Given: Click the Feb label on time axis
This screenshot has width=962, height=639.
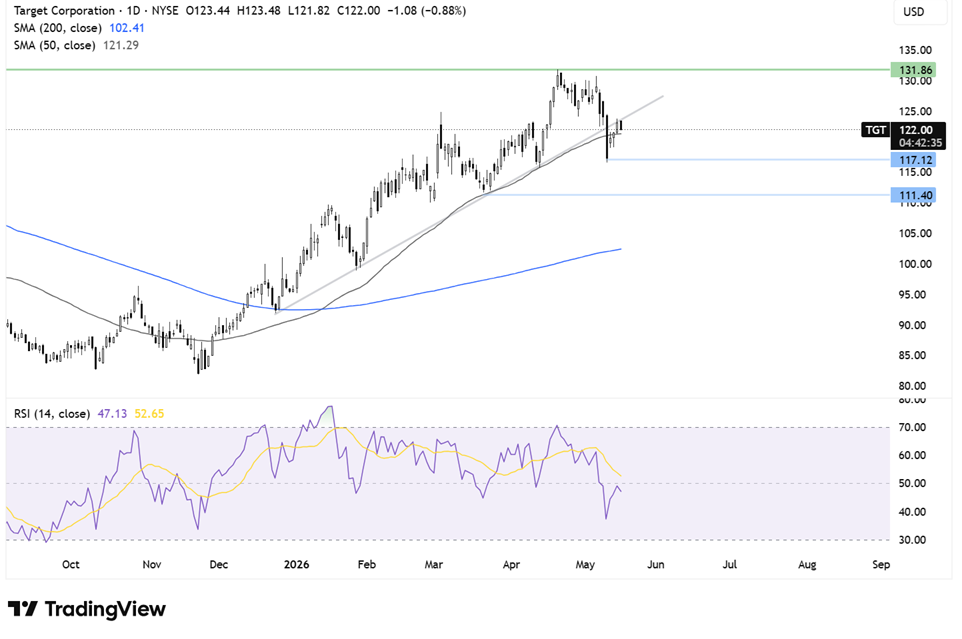Looking at the screenshot, I should (366, 564).
